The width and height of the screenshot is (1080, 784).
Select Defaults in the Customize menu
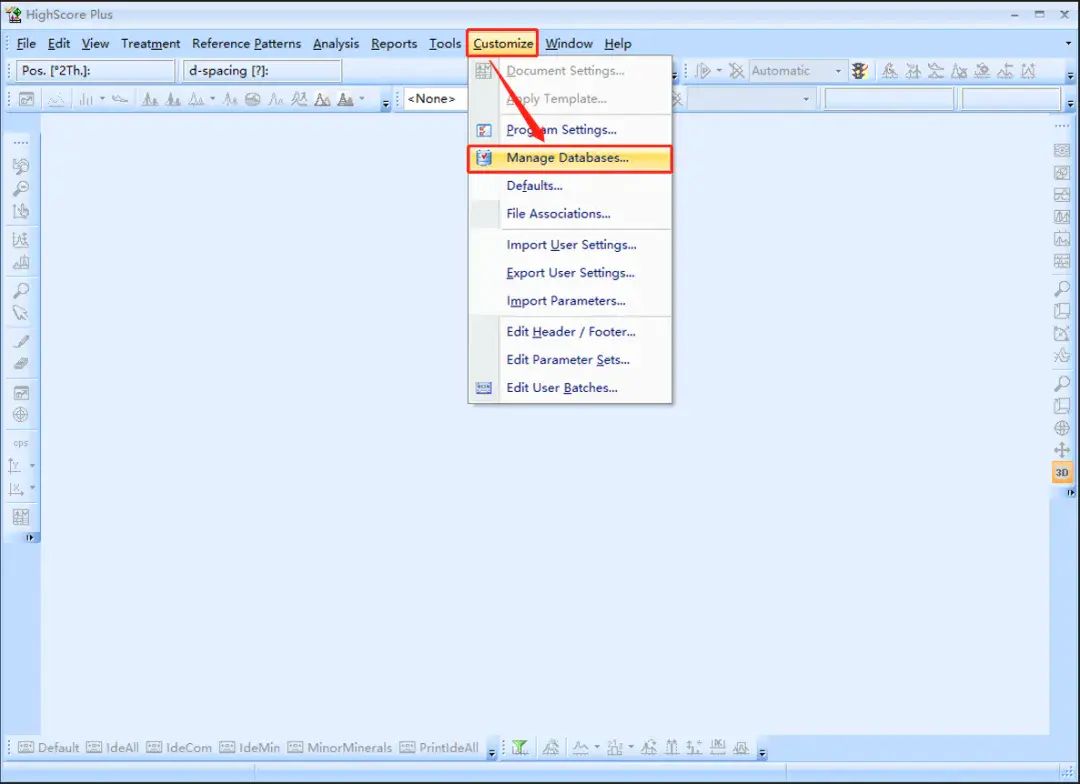[x=570, y=186]
